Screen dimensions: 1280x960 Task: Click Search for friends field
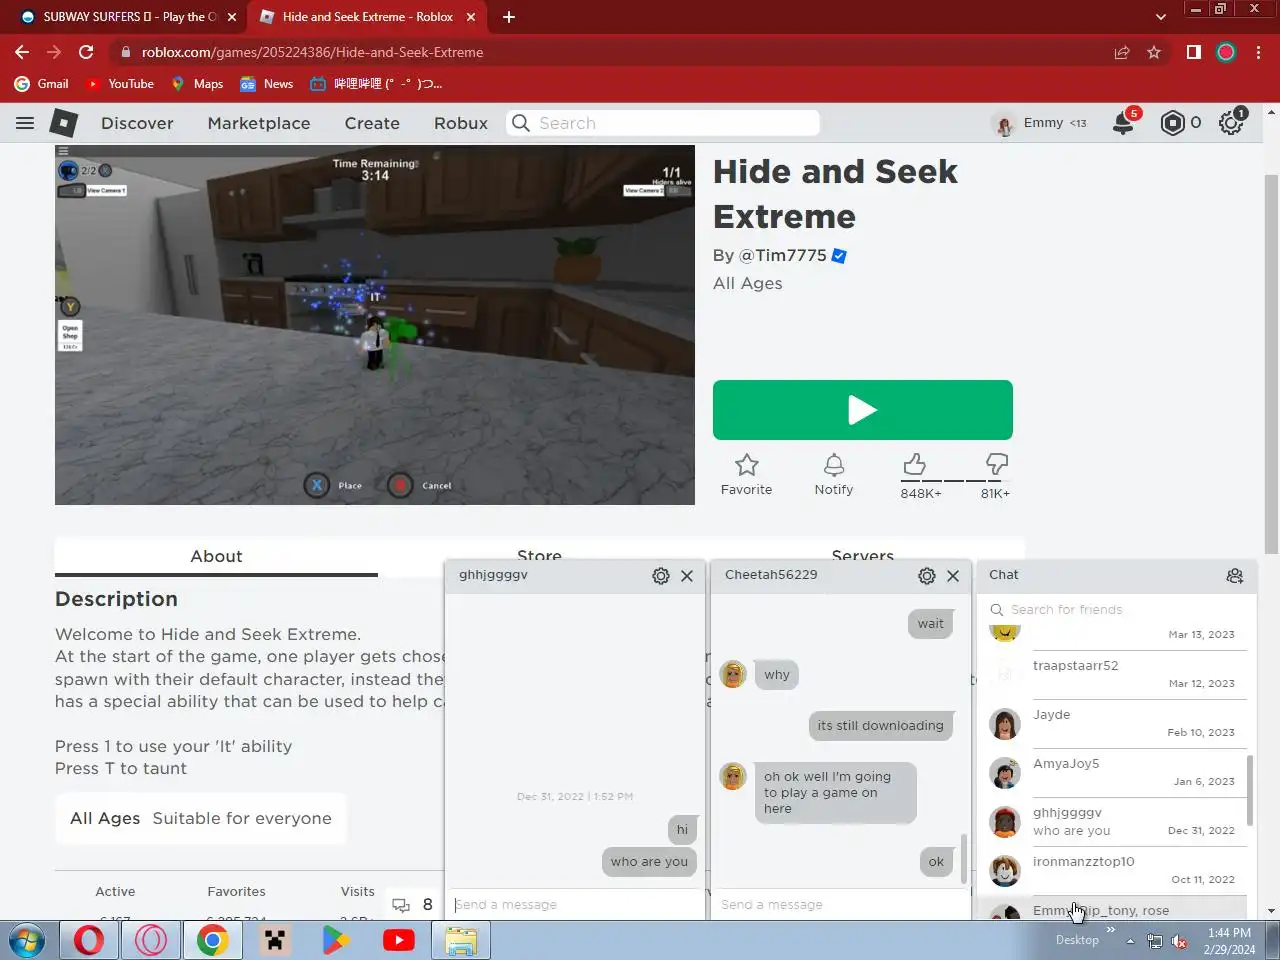click(x=1116, y=609)
